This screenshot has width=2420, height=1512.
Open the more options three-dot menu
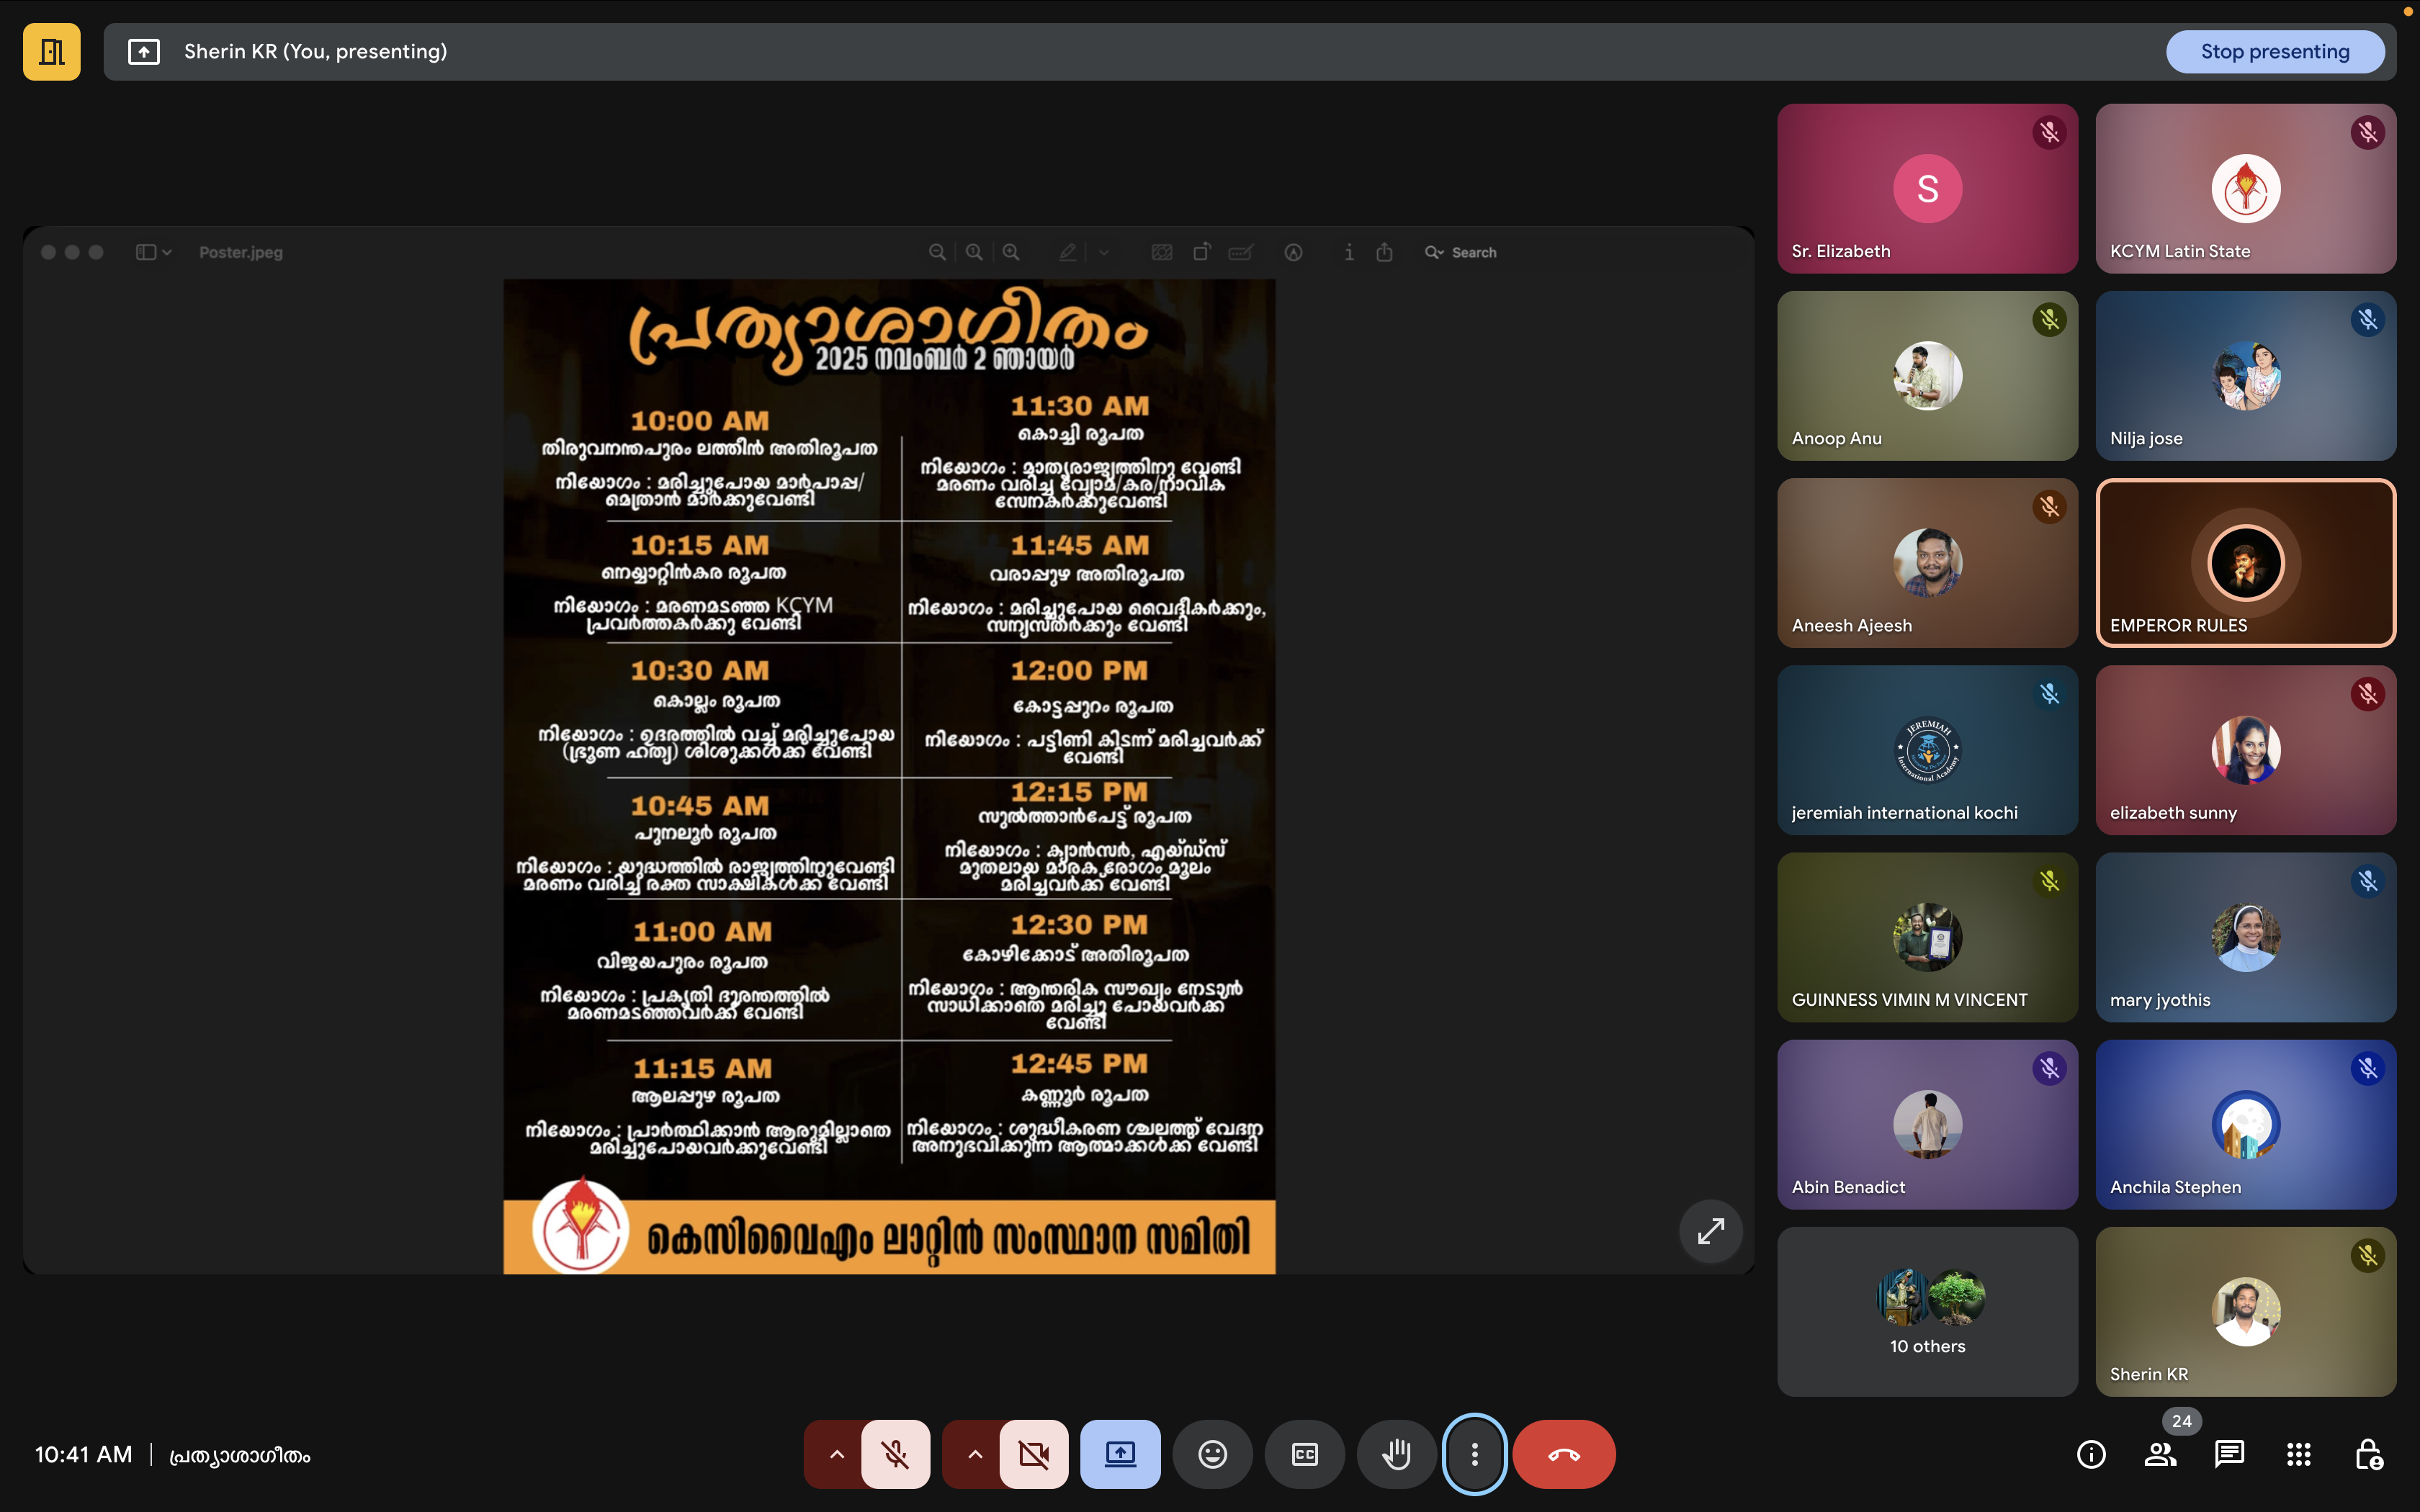[x=1474, y=1454]
